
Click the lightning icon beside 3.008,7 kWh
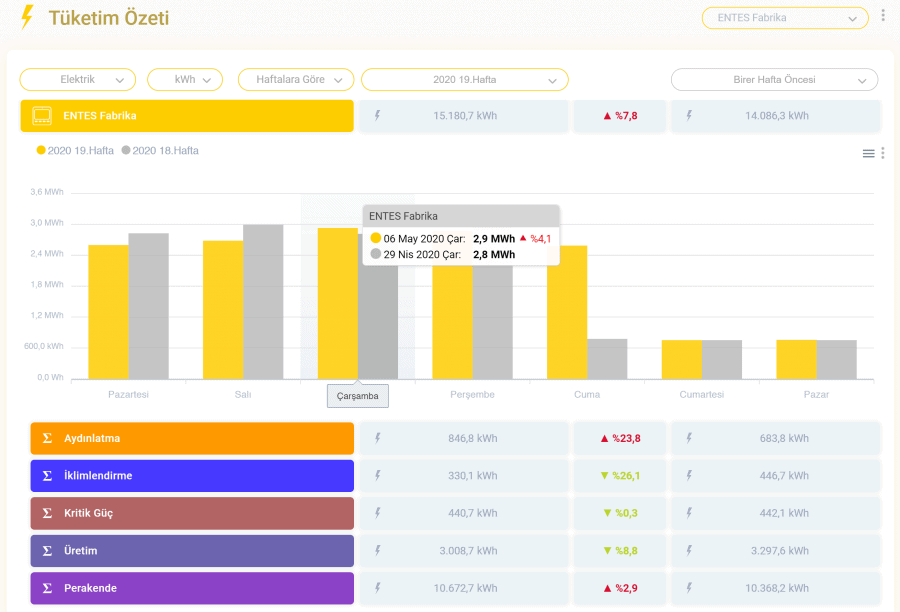(378, 551)
